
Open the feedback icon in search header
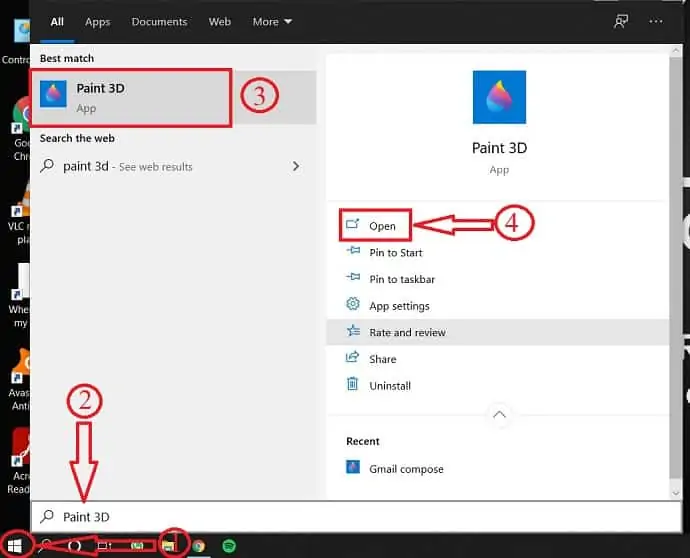[621, 21]
